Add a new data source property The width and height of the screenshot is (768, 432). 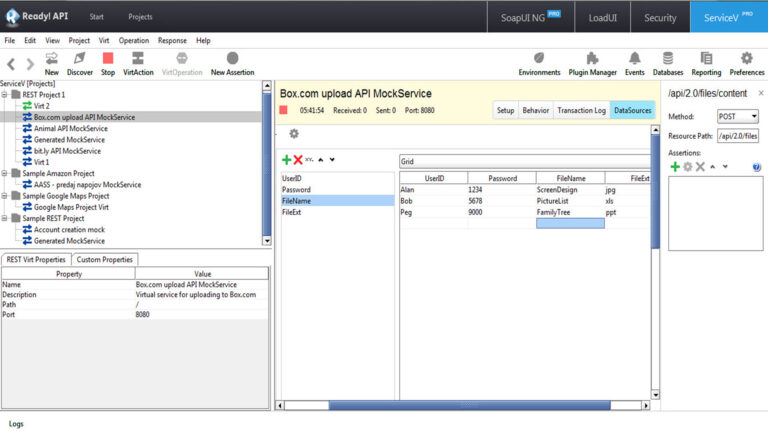point(287,160)
